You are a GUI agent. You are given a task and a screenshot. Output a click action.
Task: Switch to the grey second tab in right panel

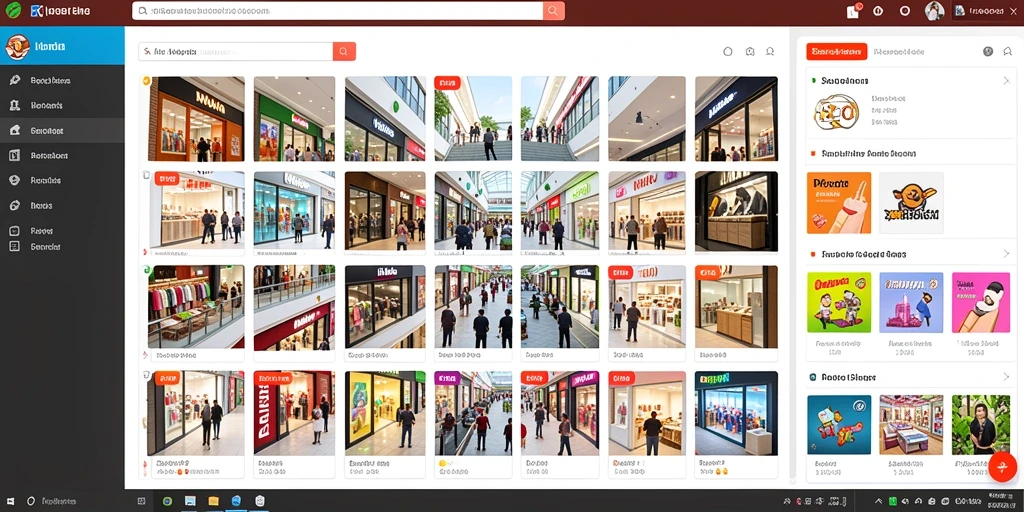899,52
